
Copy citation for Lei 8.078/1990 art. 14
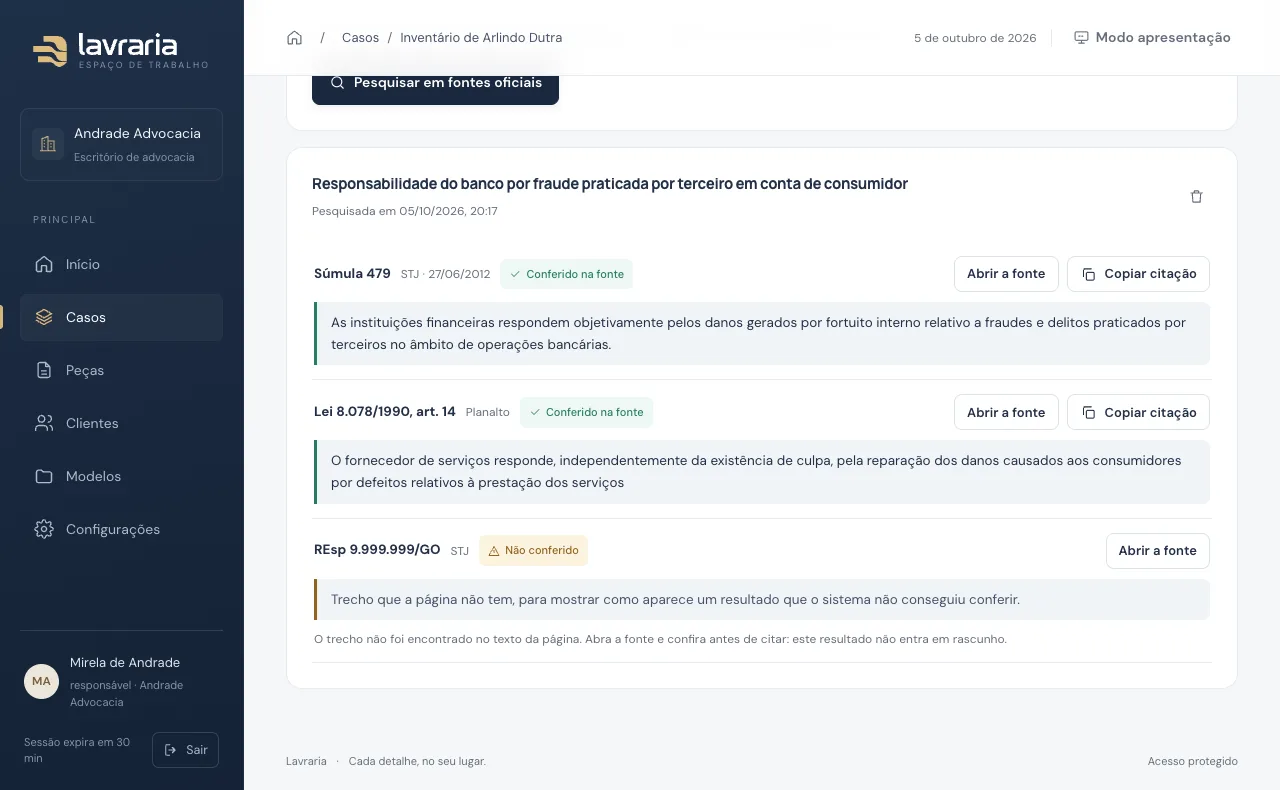click(x=1138, y=412)
